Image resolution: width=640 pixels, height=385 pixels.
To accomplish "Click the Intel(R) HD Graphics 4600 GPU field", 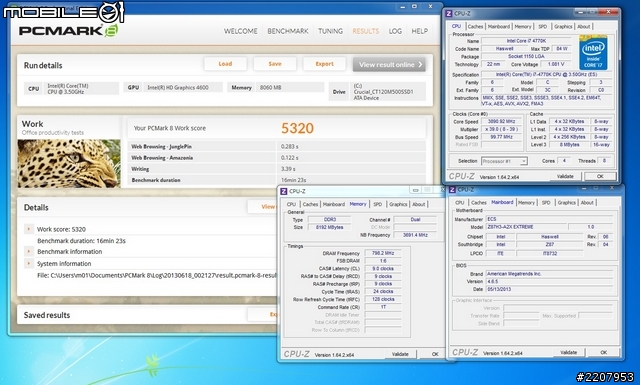I will pos(183,87).
